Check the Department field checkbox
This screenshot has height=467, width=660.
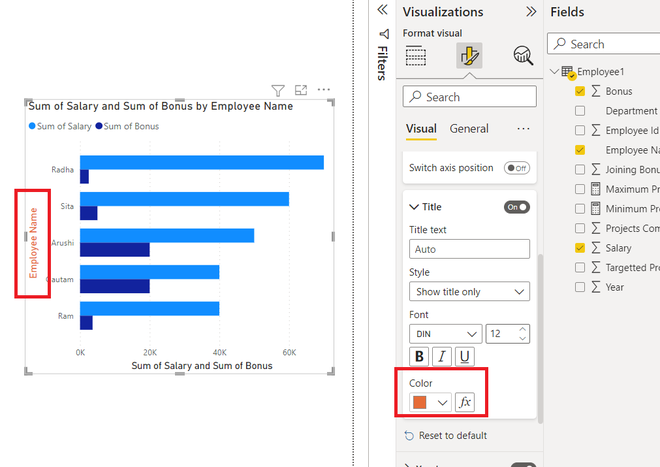pyautogui.click(x=580, y=111)
